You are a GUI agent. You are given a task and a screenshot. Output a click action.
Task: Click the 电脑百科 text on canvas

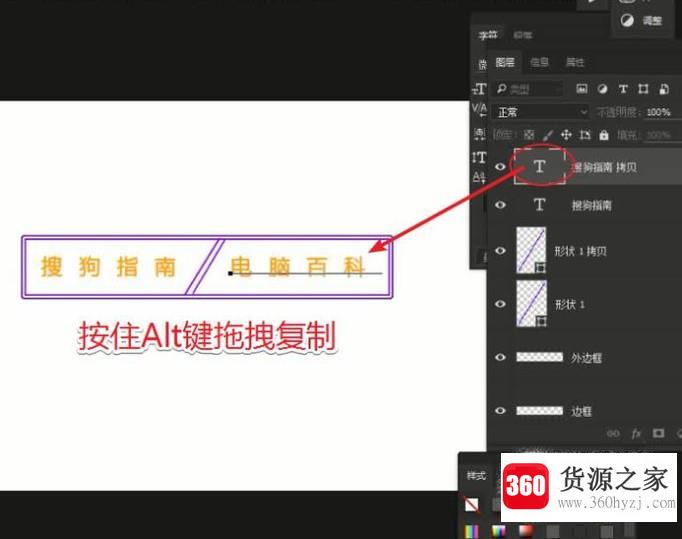click(298, 267)
